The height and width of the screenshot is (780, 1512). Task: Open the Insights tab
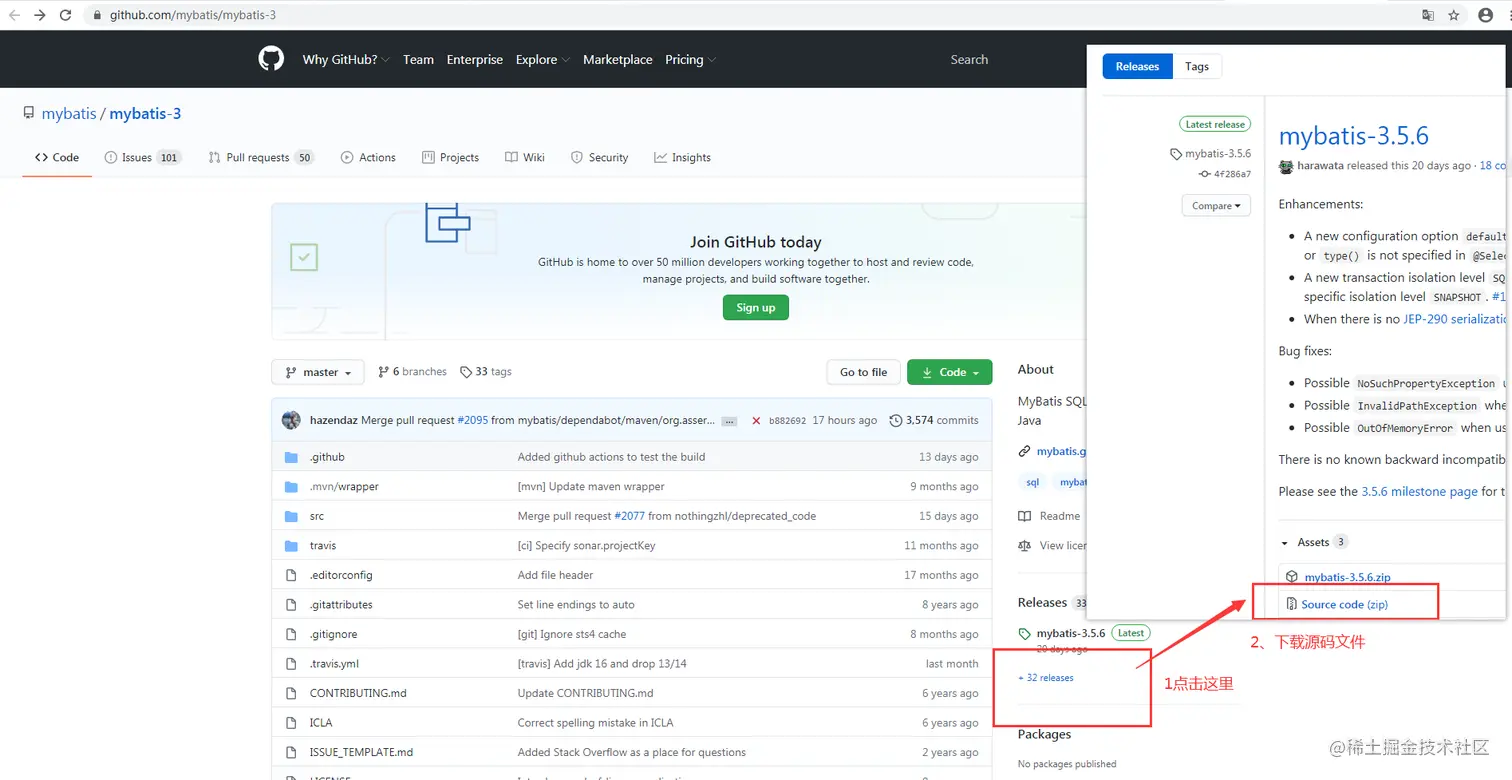pos(682,157)
